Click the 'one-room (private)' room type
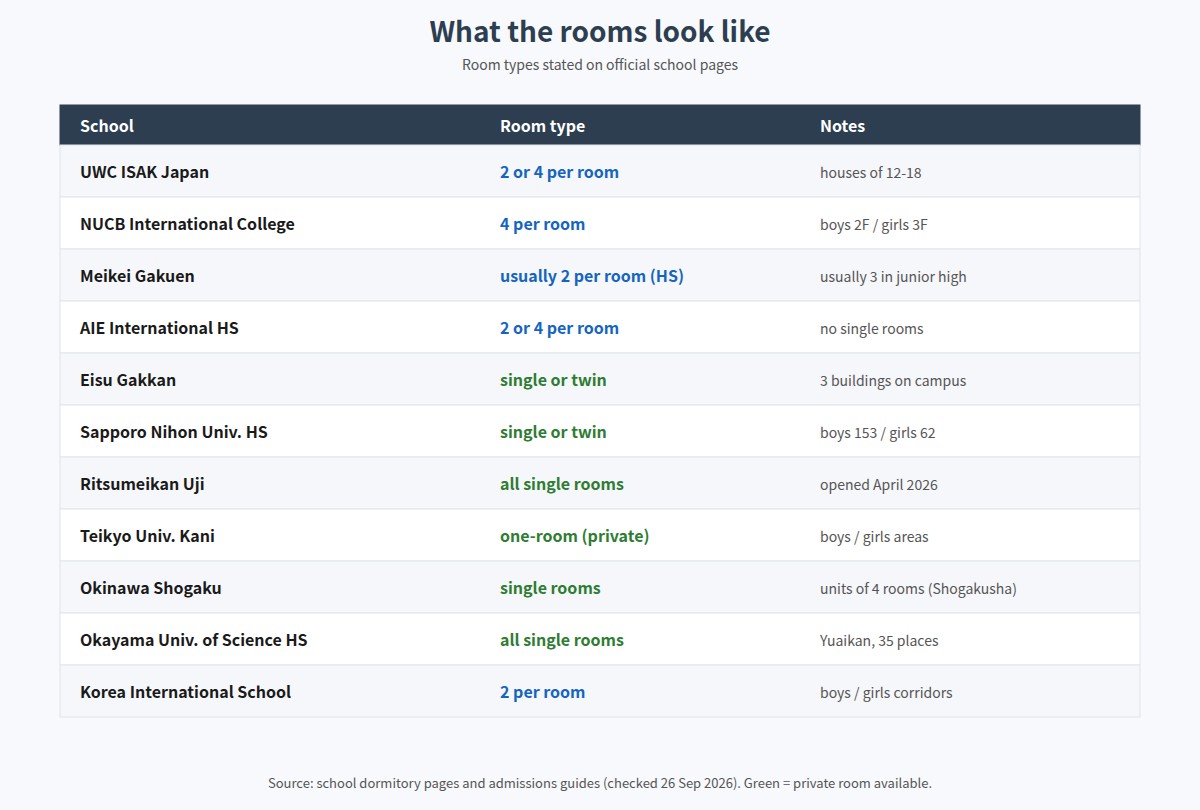This screenshot has height=810, width=1200. point(575,536)
